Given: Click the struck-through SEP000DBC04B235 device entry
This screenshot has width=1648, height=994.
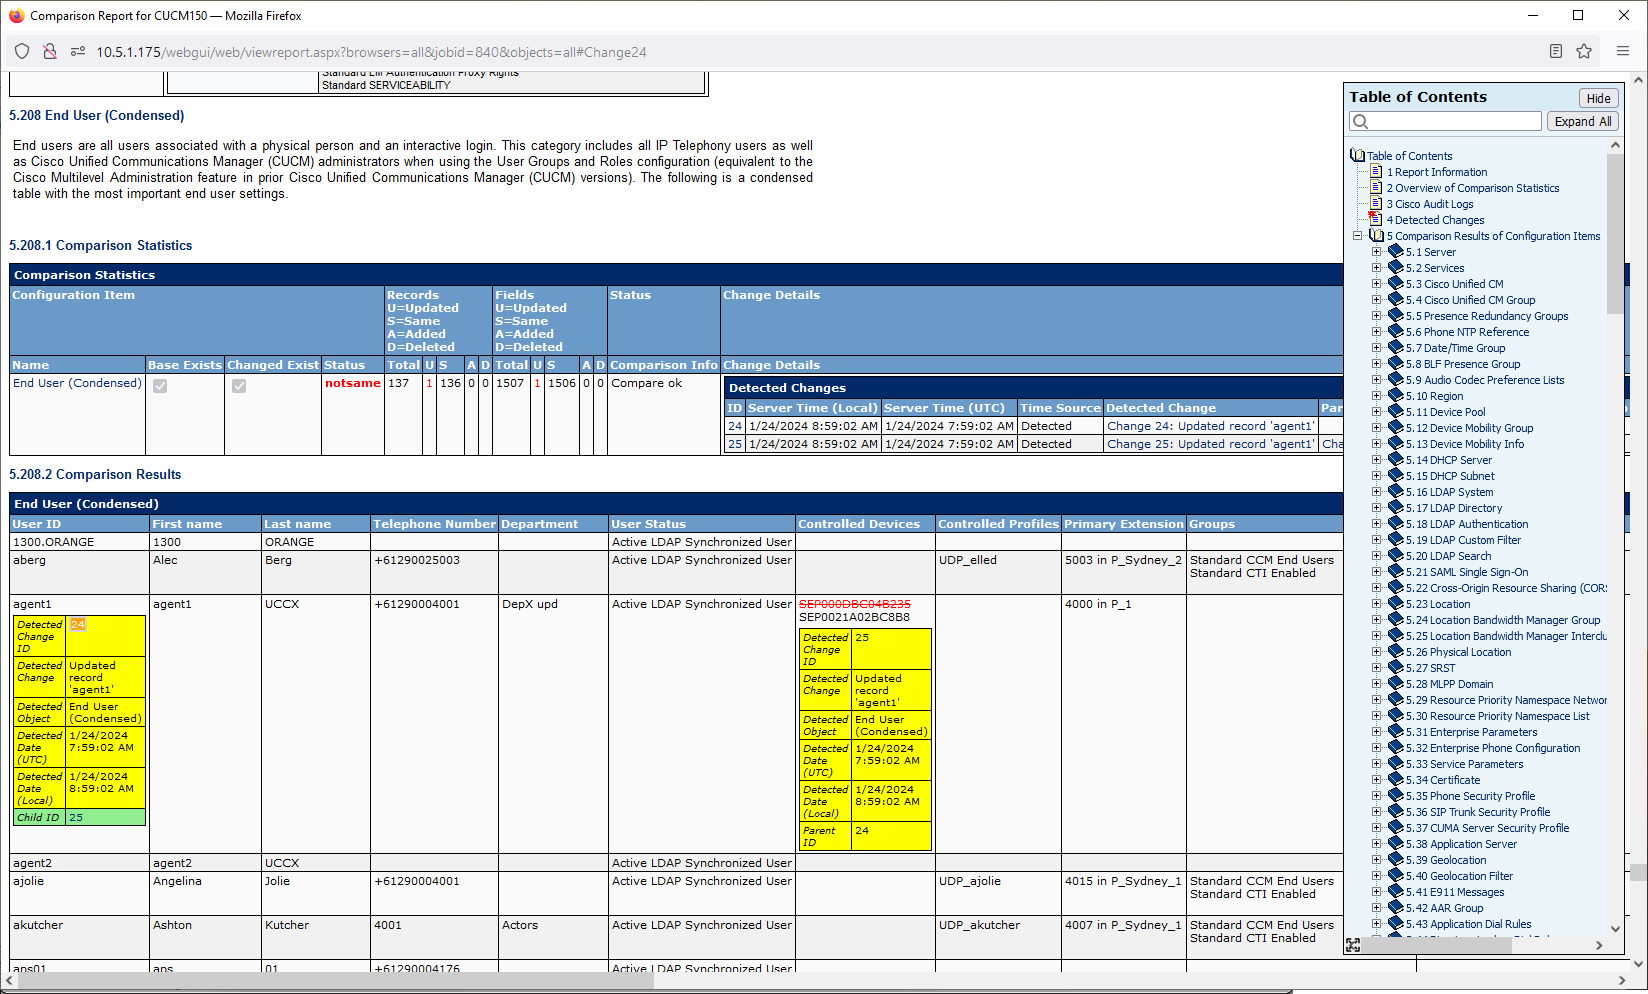Looking at the screenshot, I should click(x=855, y=604).
